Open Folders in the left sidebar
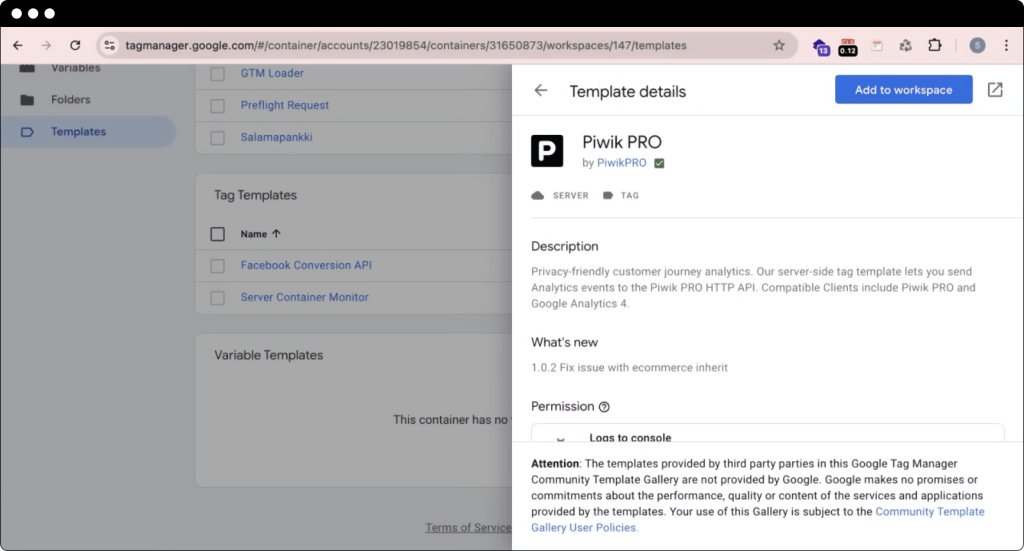This screenshot has height=551, width=1024. [70, 100]
